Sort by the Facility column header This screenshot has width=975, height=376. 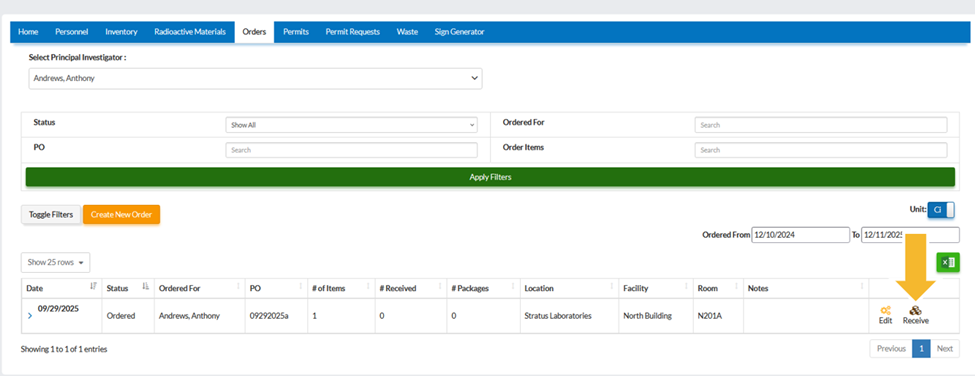pos(655,288)
